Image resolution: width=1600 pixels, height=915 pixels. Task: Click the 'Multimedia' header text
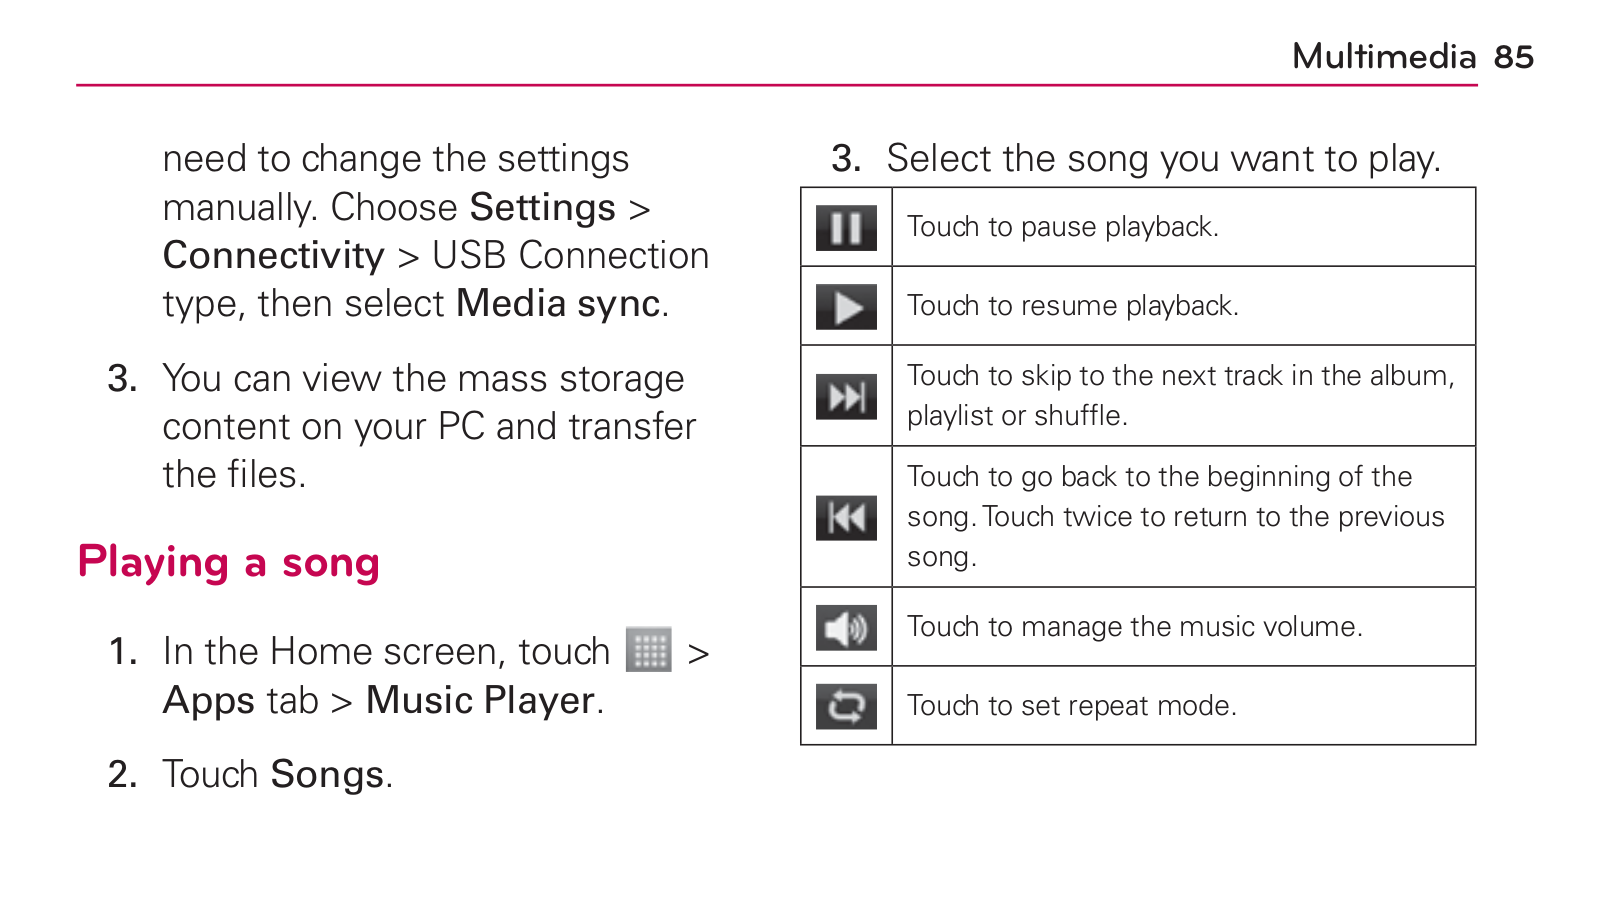(1384, 57)
